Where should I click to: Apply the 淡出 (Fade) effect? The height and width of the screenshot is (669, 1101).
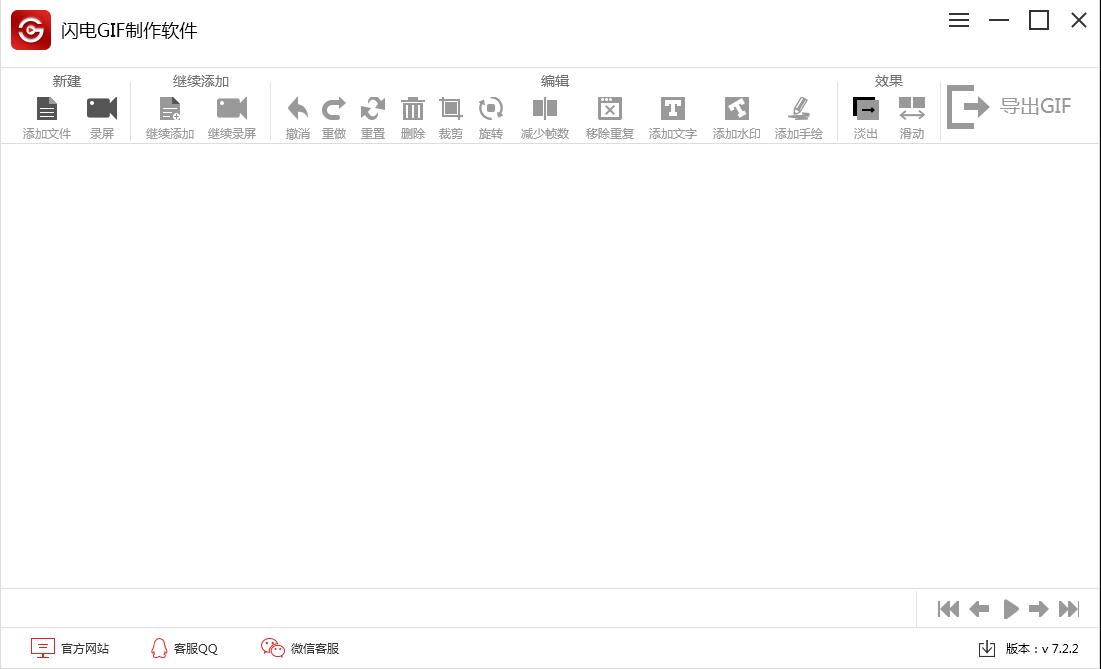[865, 113]
